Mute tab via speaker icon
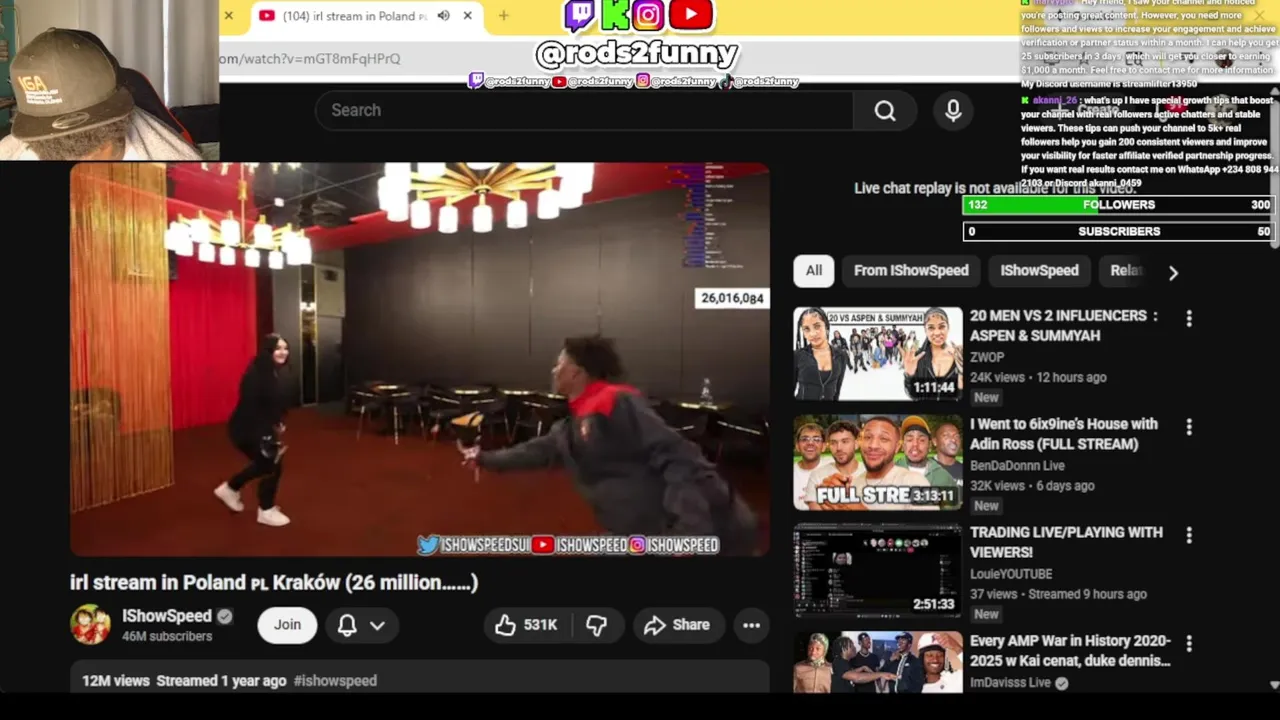Viewport: 1280px width, 720px height. coord(443,16)
